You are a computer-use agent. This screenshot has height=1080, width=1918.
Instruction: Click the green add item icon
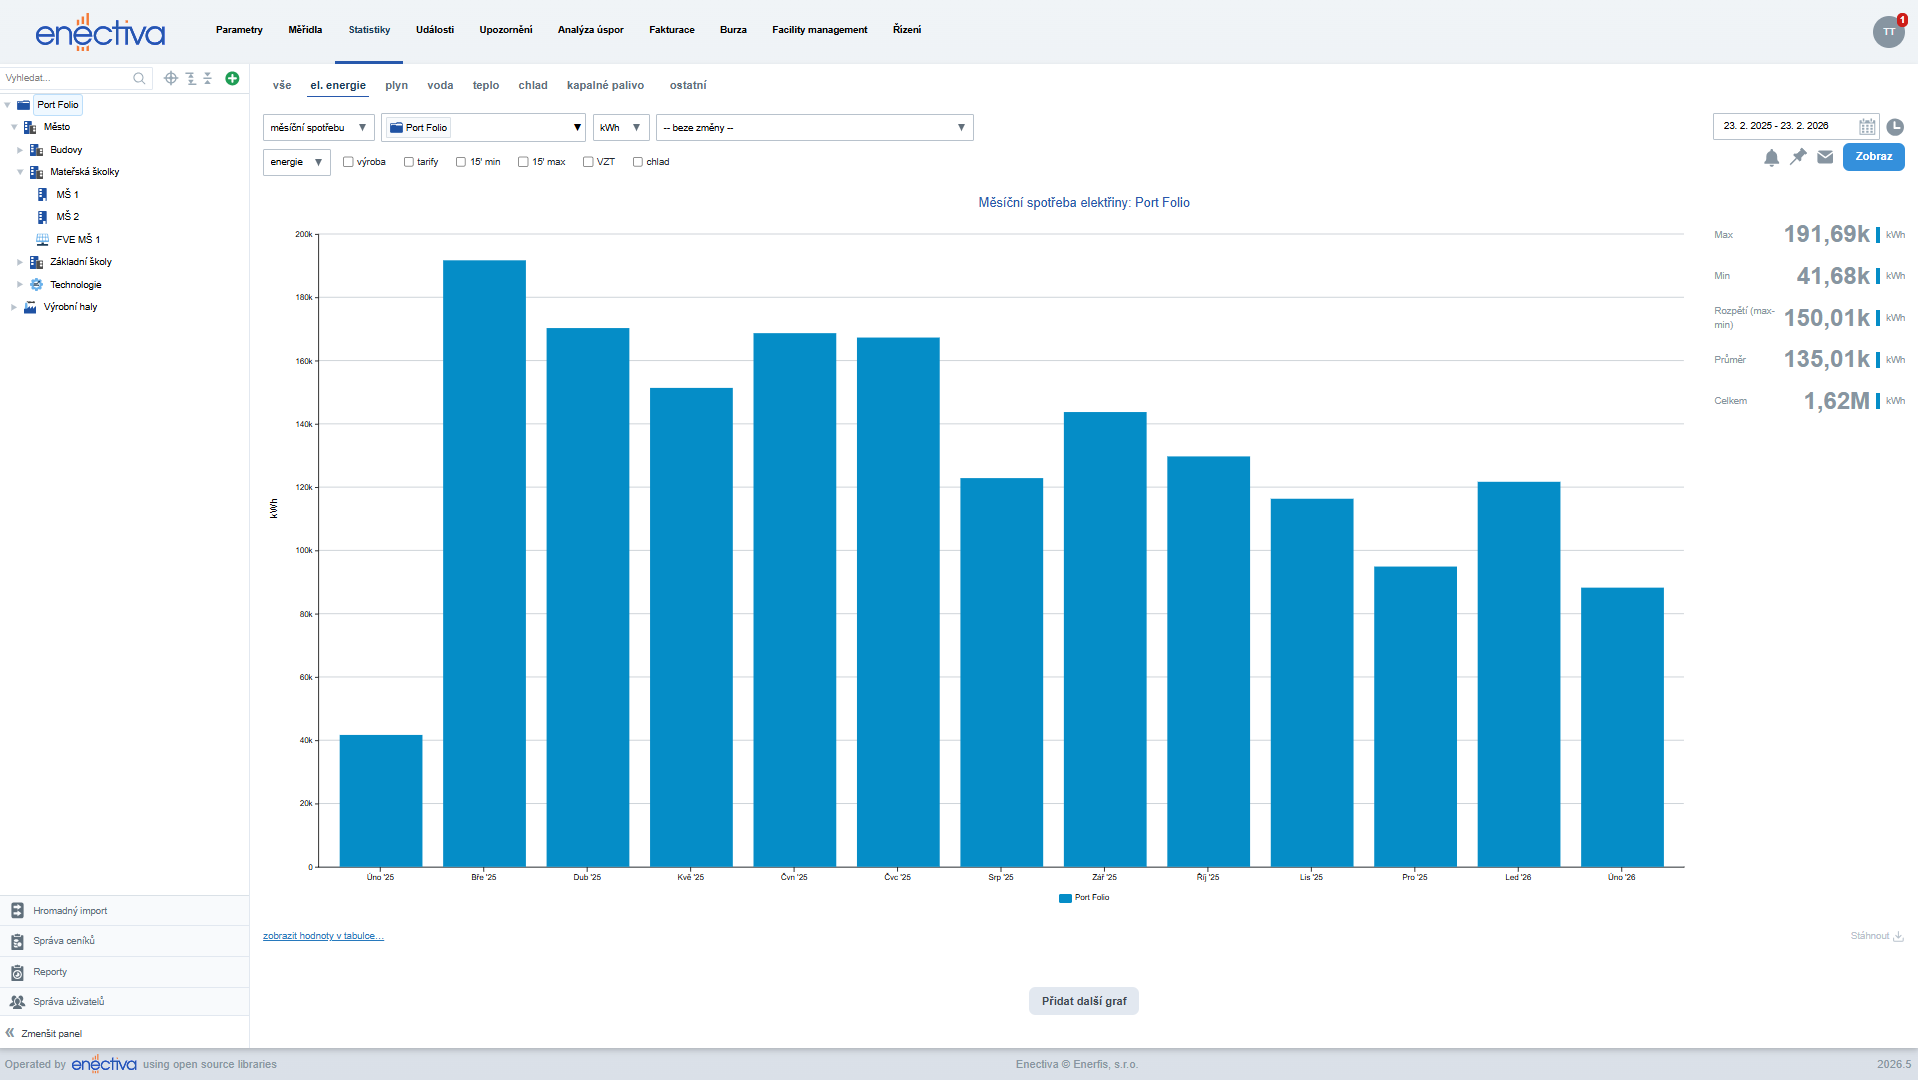click(232, 78)
